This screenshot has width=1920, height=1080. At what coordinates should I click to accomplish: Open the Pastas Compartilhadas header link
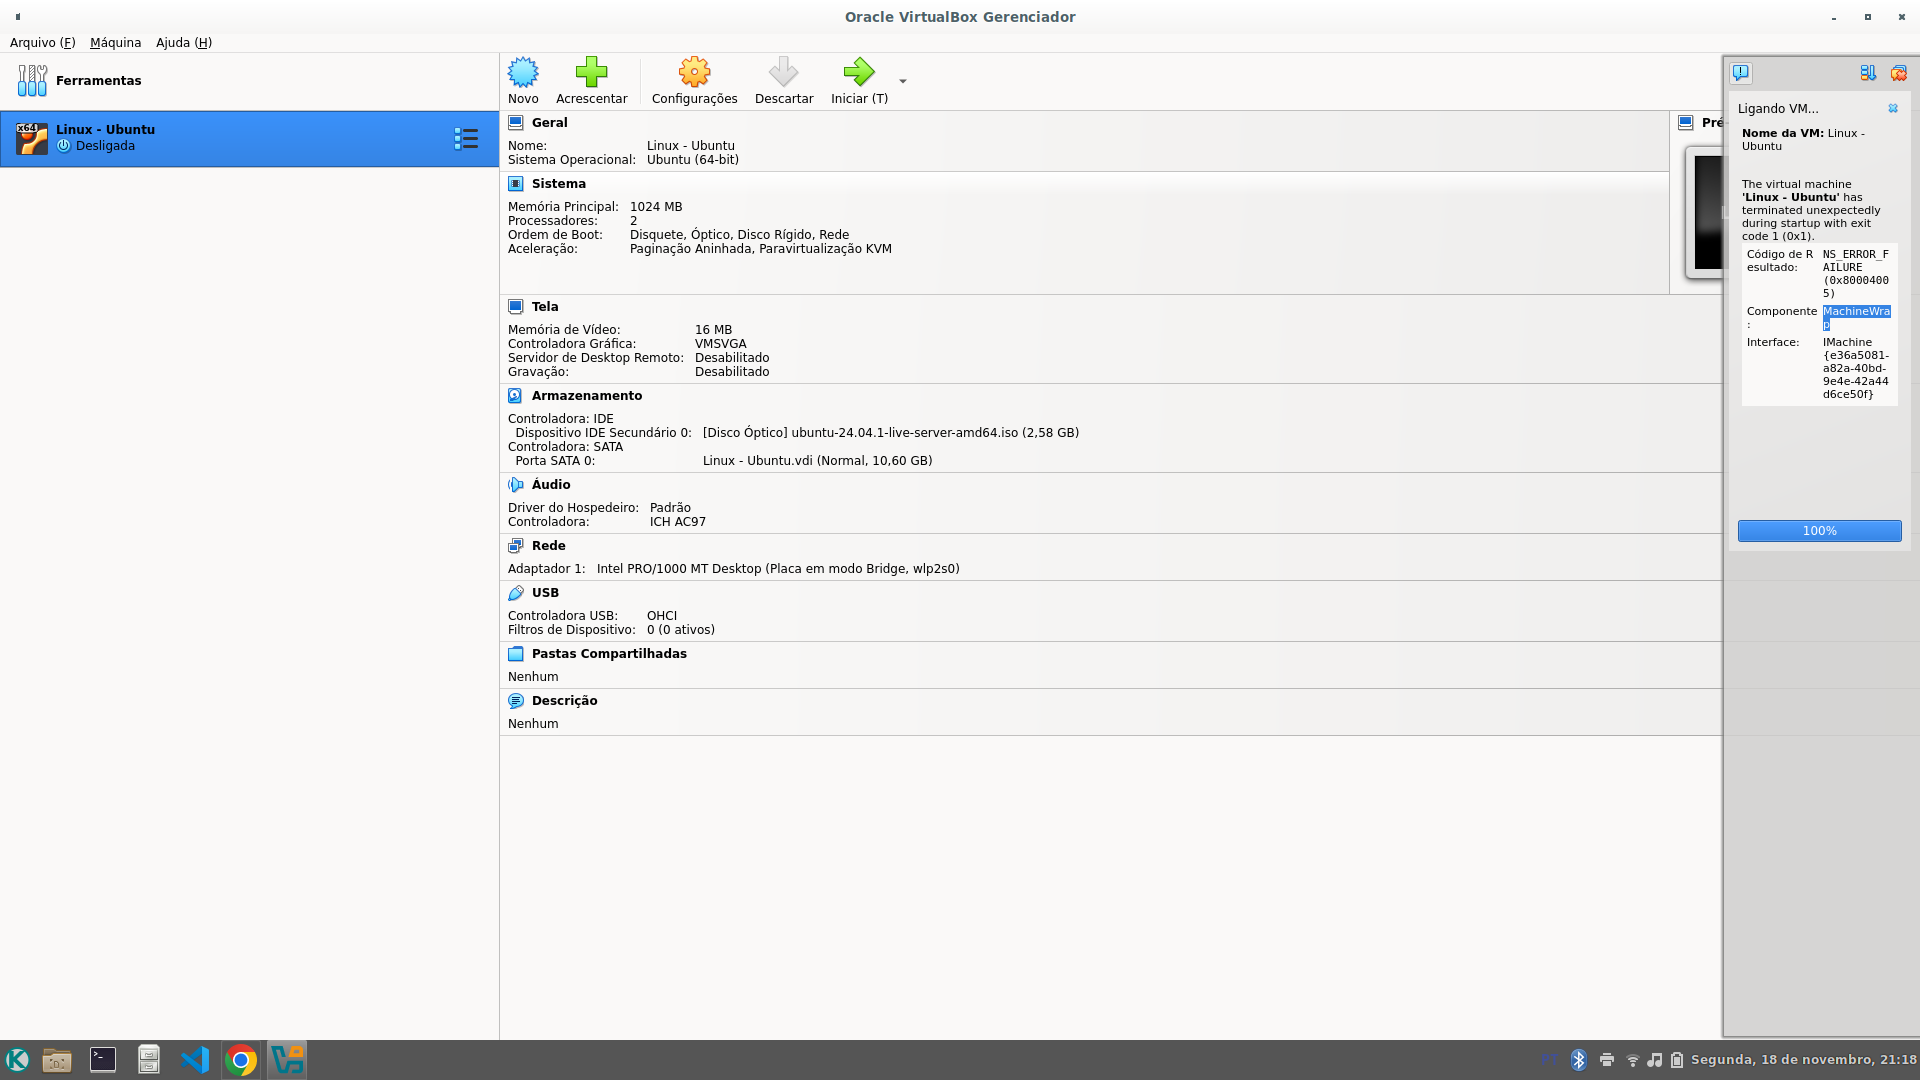point(609,653)
